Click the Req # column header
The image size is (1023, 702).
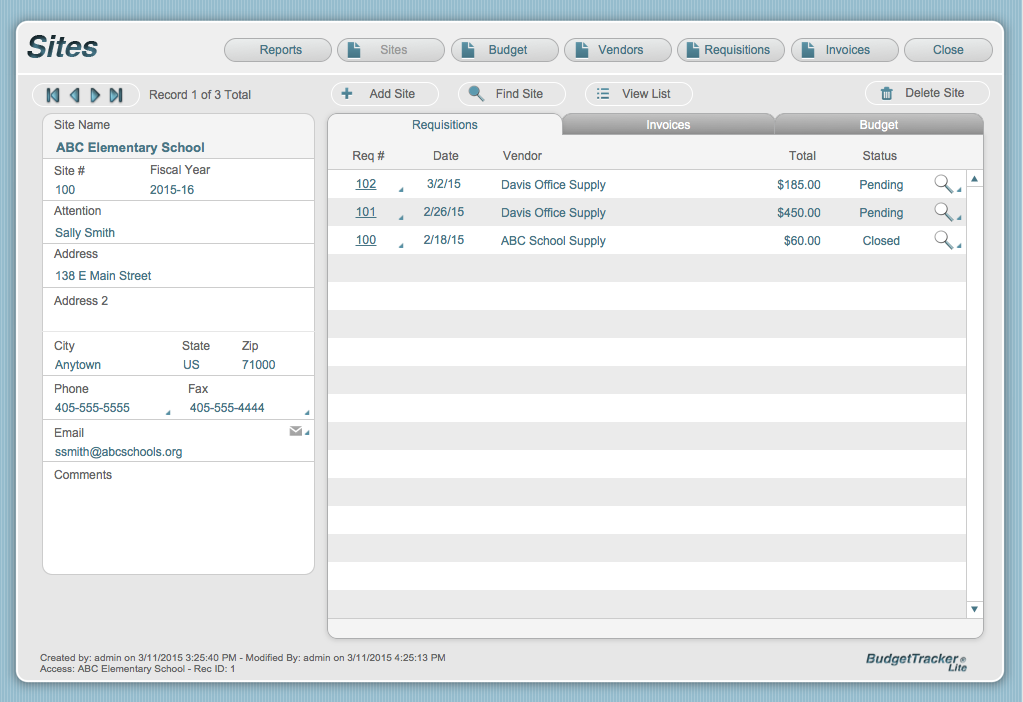click(368, 156)
